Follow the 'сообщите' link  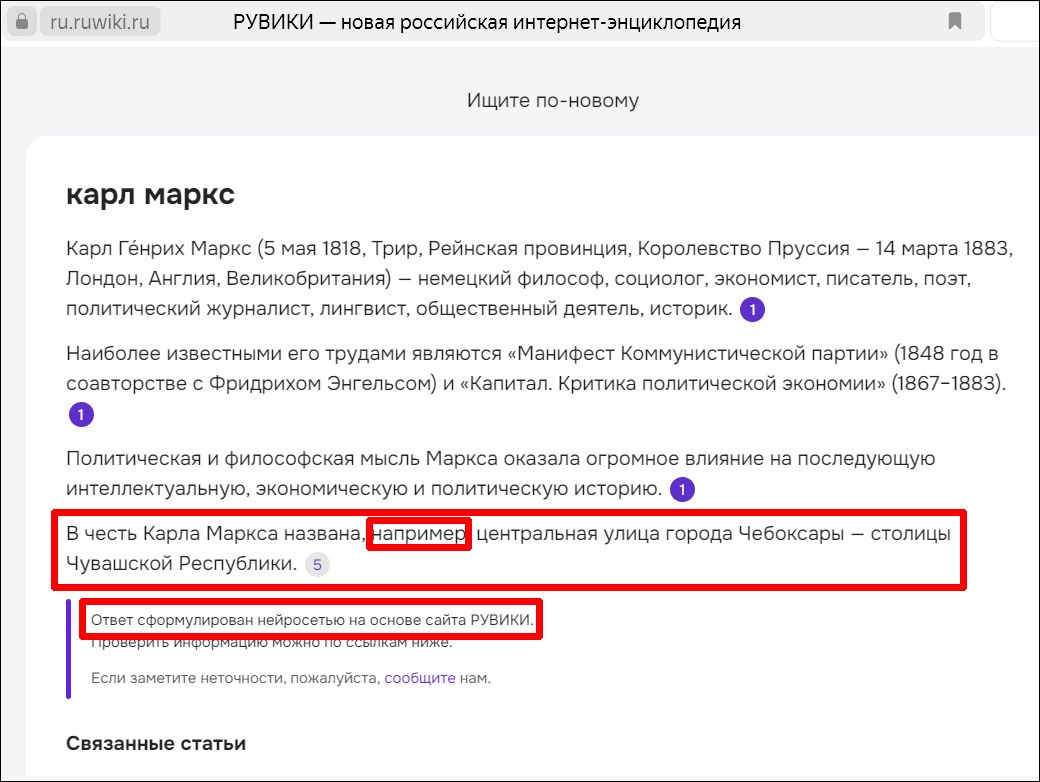(x=420, y=678)
